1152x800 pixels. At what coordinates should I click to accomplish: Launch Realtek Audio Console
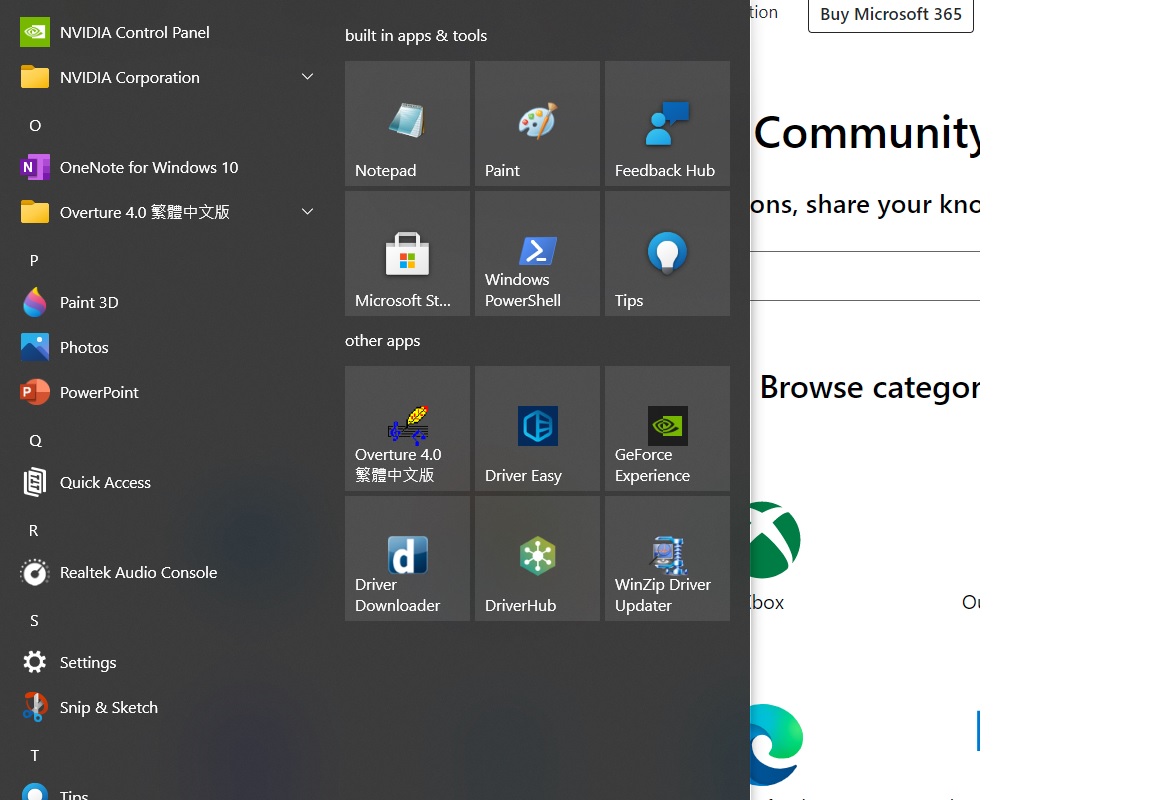click(x=169, y=572)
